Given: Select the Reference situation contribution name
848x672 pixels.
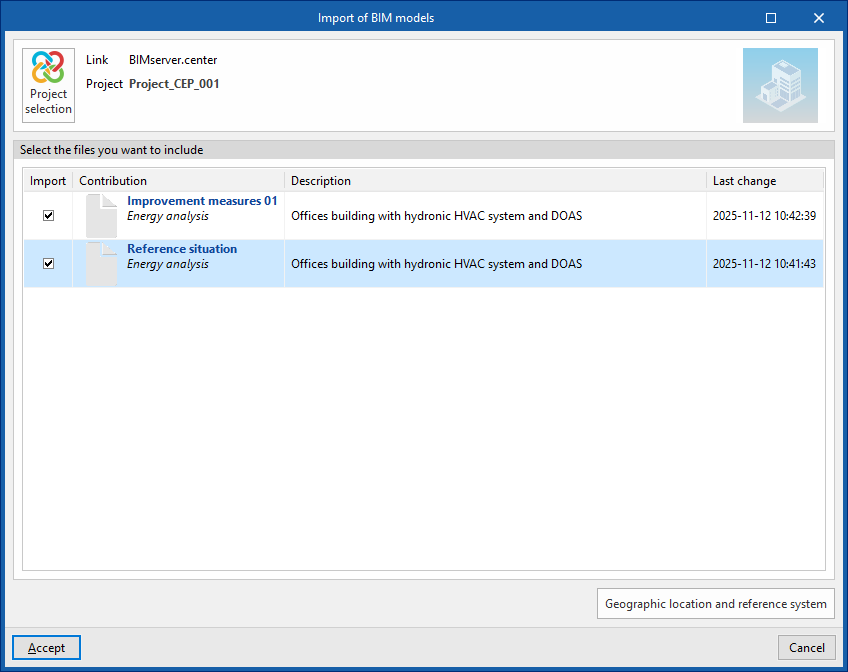Looking at the screenshot, I should pos(182,249).
